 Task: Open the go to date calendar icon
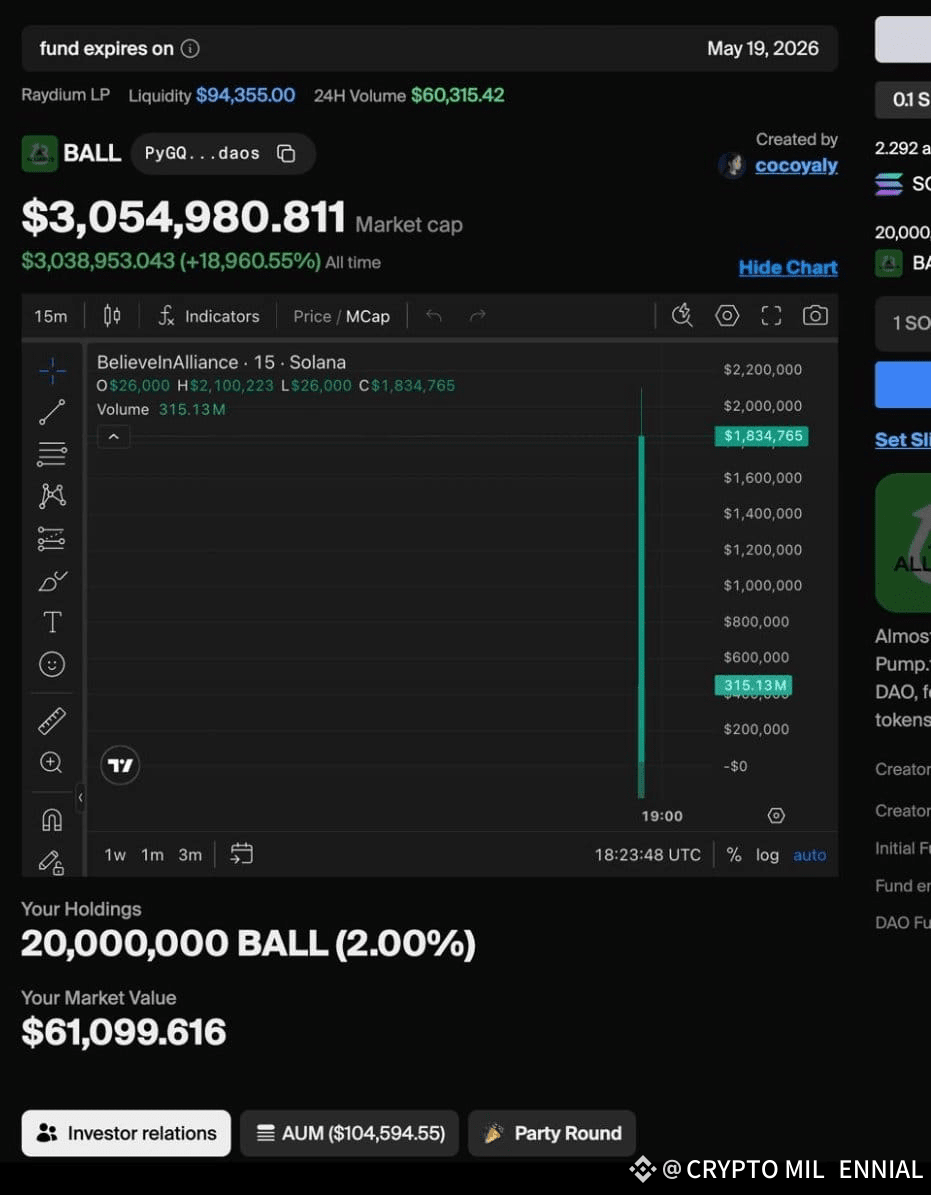coord(242,854)
